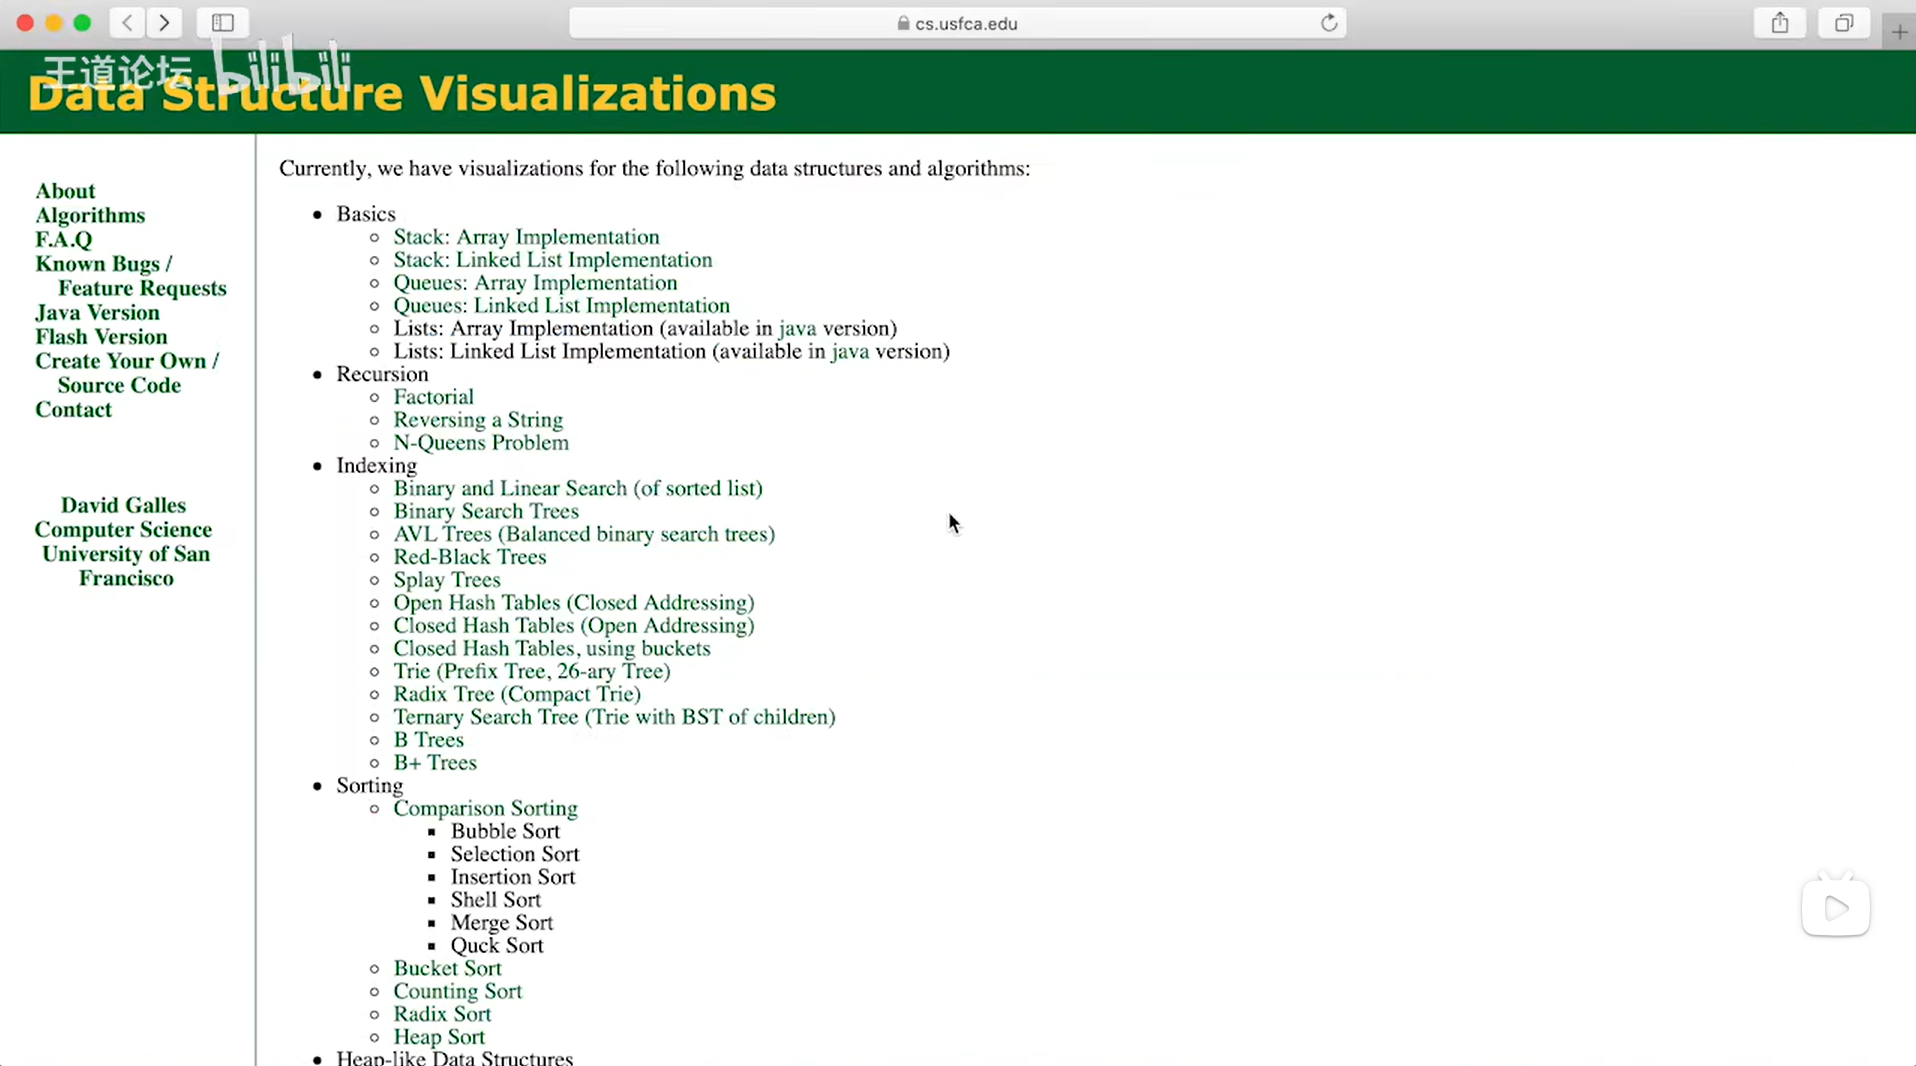Open Ternary Search Tree link
This screenshot has width=1916, height=1066.
coord(614,718)
